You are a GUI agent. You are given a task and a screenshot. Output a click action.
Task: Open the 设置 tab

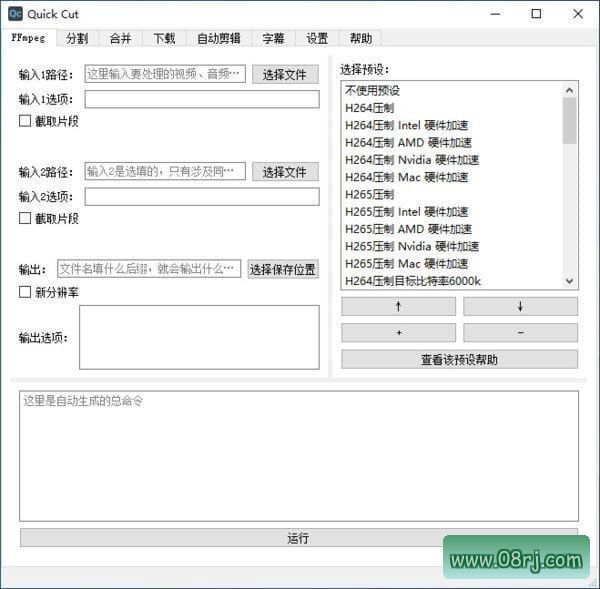[x=317, y=38]
